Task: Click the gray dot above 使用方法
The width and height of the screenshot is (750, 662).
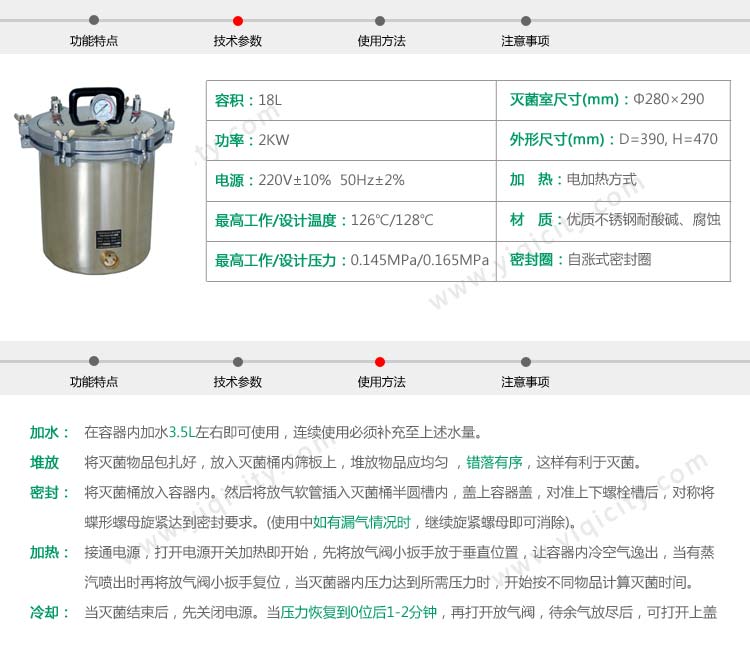Action: coord(380,20)
